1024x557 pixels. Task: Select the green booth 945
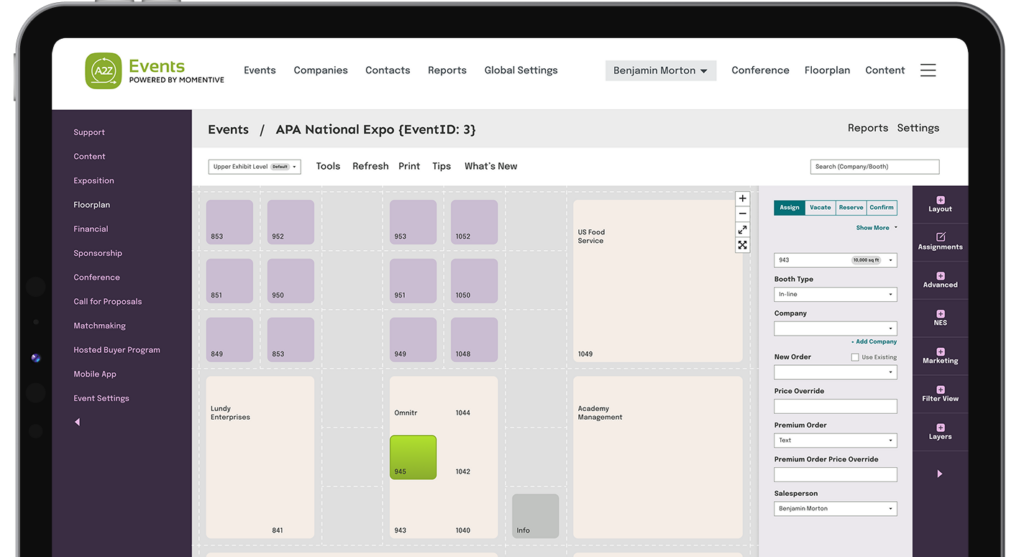[x=413, y=457]
